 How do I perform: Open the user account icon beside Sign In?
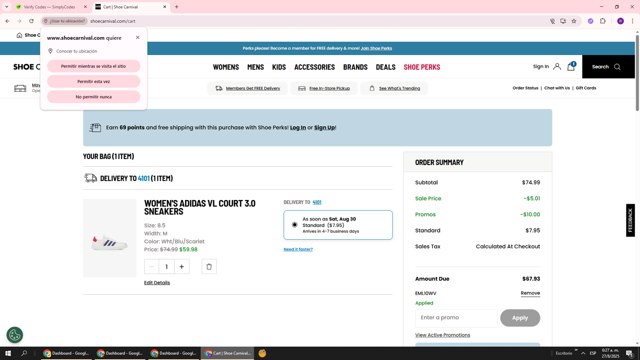(557, 67)
